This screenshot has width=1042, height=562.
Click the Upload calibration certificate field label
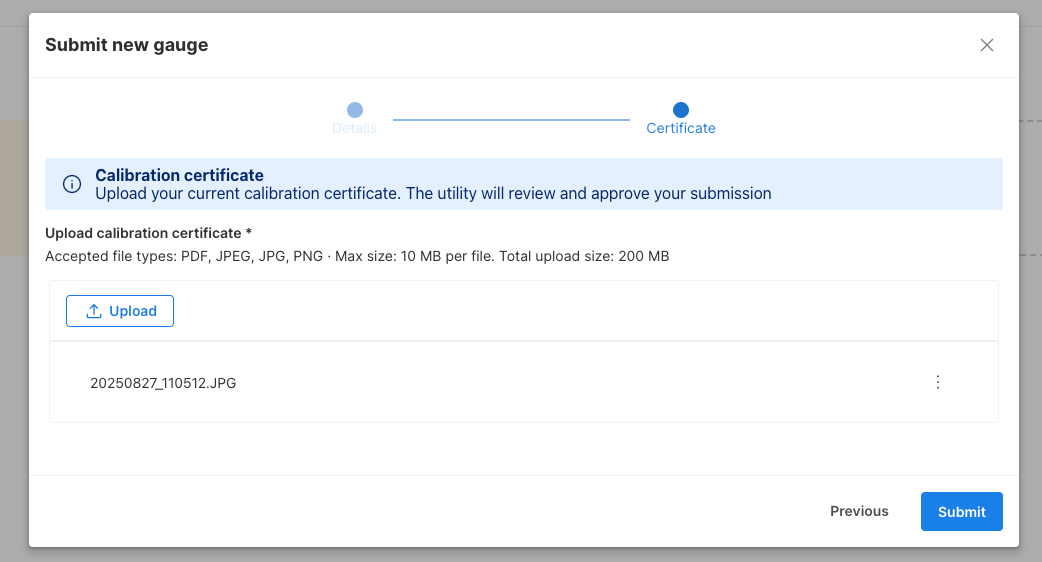click(x=148, y=233)
